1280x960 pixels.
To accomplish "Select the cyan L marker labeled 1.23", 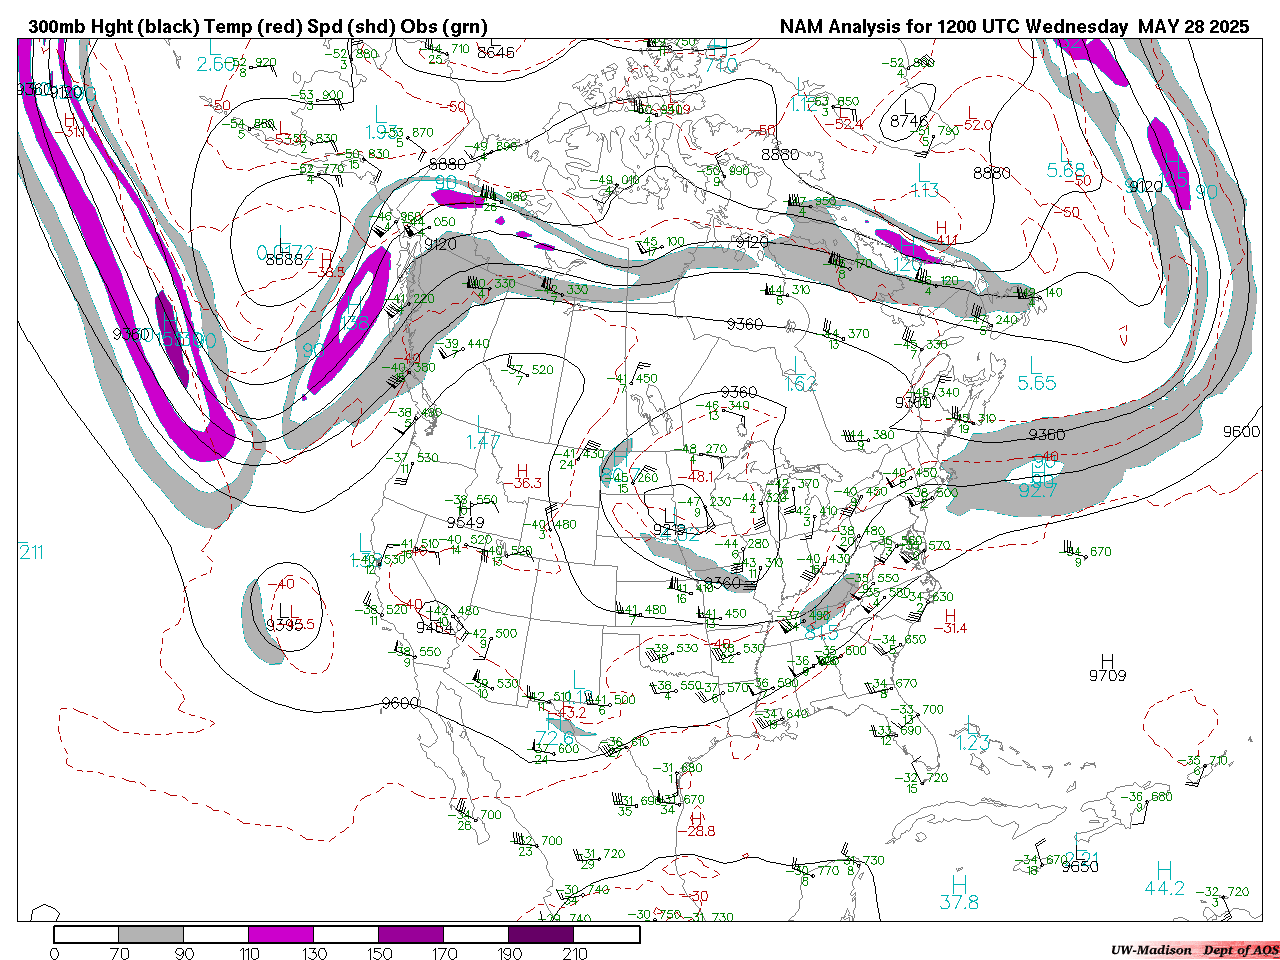I will tap(971, 725).
